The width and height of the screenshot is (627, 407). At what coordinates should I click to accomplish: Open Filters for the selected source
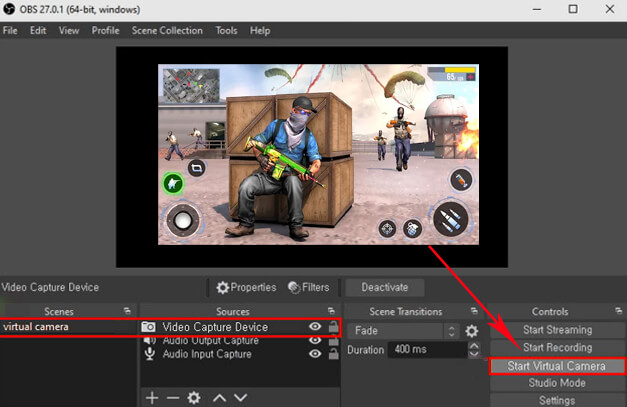(x=309, y=287)
